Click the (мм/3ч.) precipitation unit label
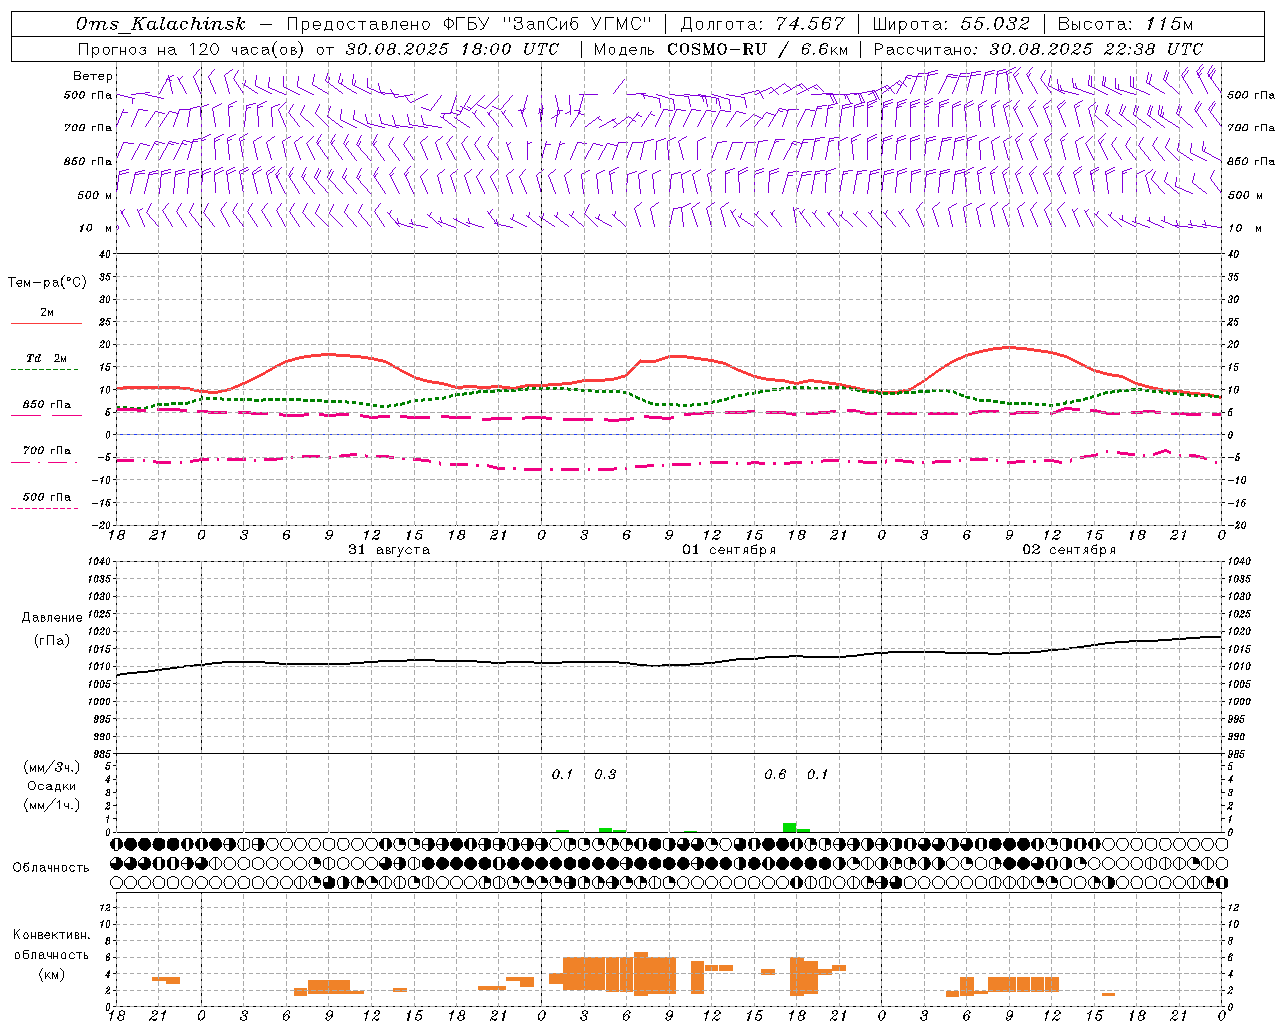 pyautogui.click(x=52, y=767)
